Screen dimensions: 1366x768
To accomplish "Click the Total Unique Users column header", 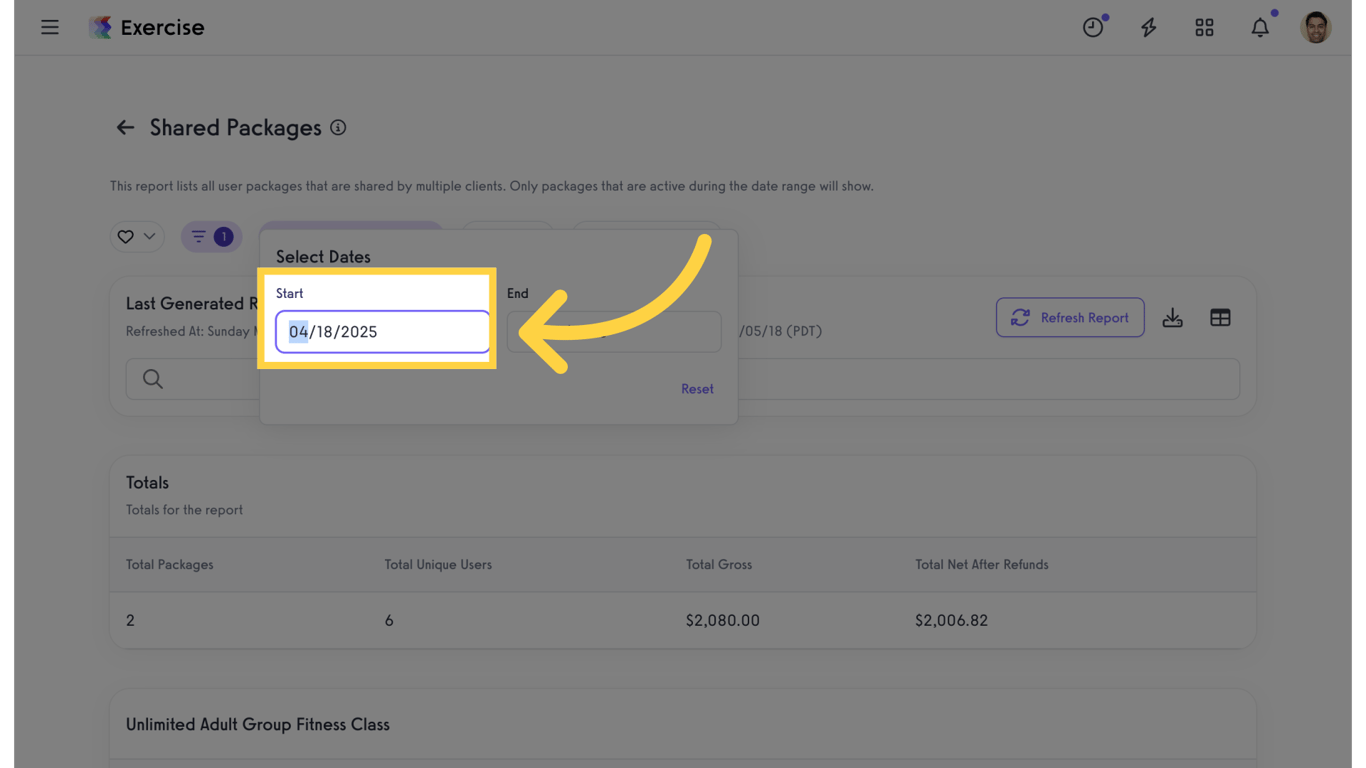I will click(438, 565).
